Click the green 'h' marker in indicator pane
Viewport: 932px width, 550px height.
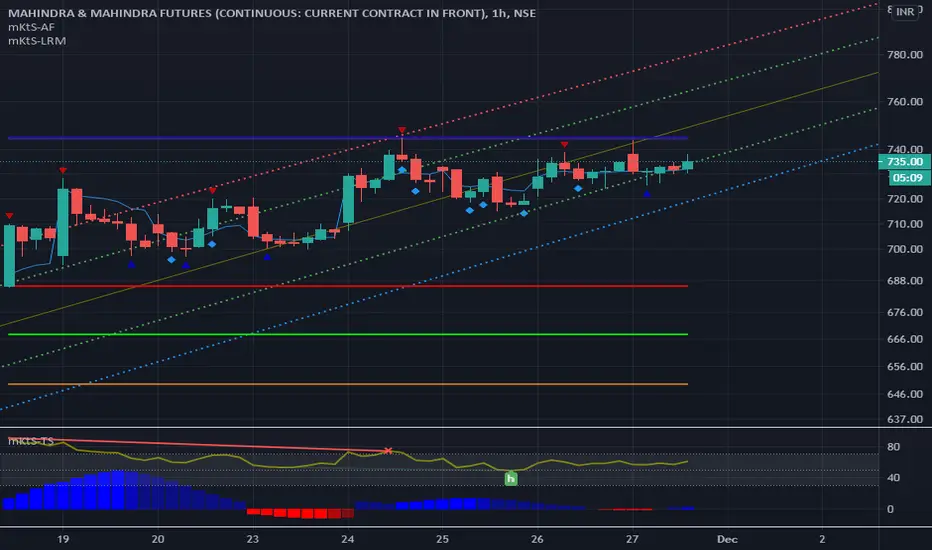tap(511, 478)
